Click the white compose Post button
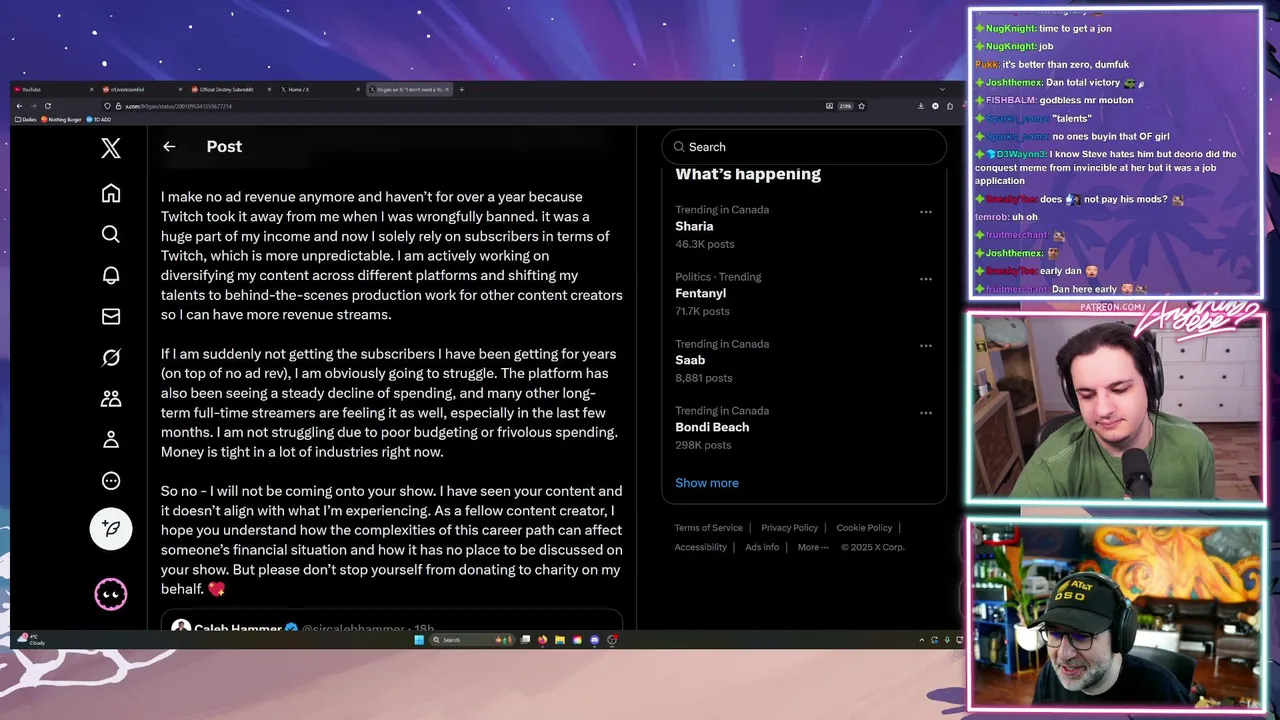Screen dimensions: 1280x720 [111, 529]
